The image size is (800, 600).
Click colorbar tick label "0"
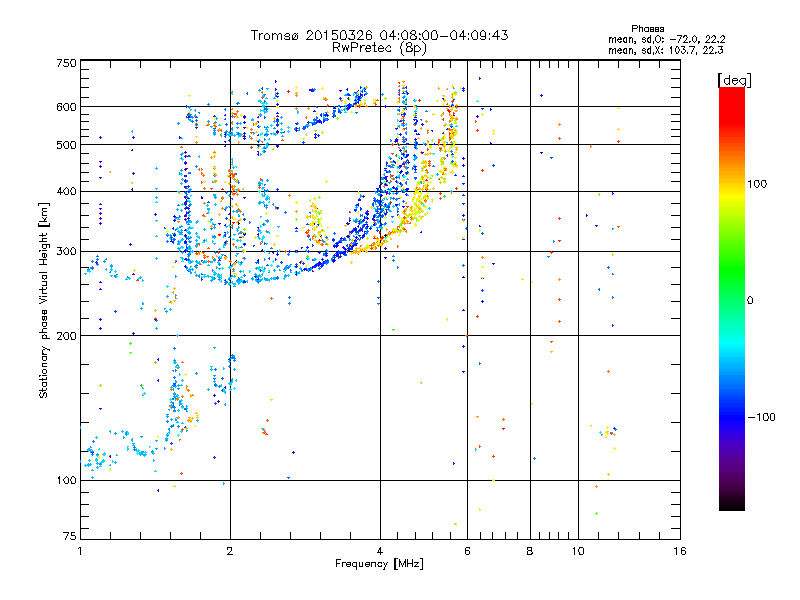(x=750, y=301)
